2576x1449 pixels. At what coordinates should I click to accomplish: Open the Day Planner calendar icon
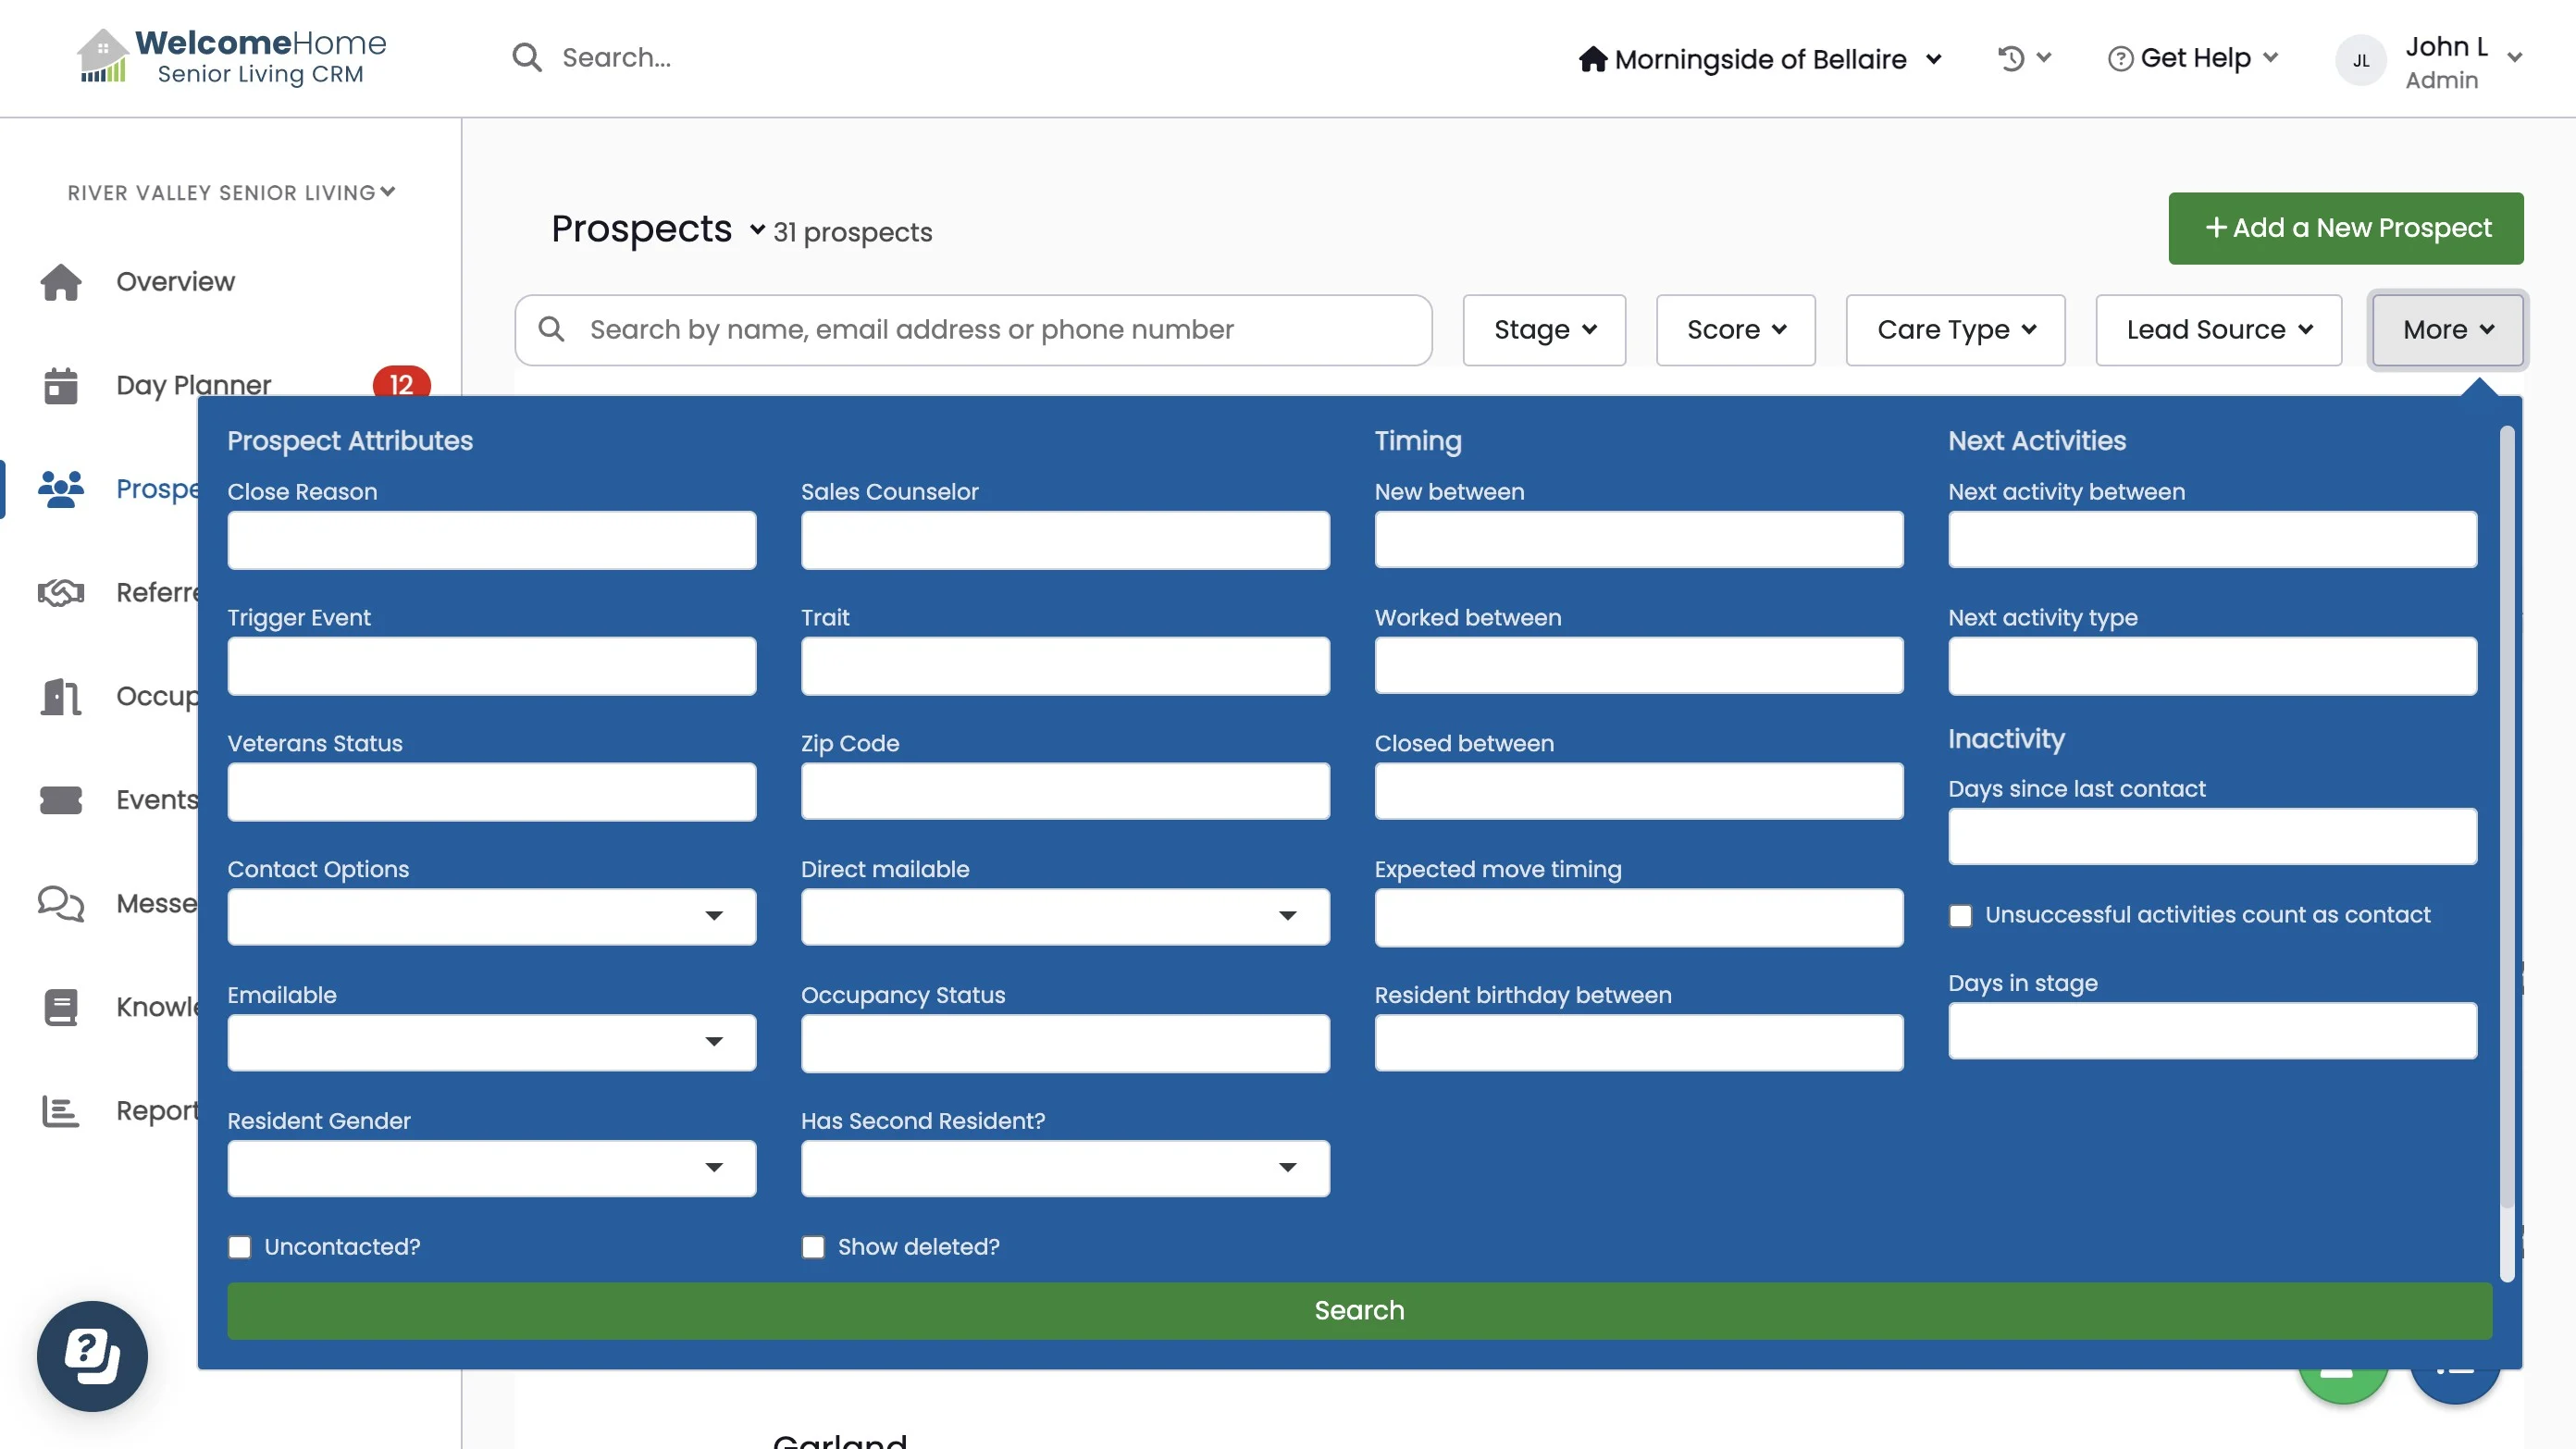point(61,386)
